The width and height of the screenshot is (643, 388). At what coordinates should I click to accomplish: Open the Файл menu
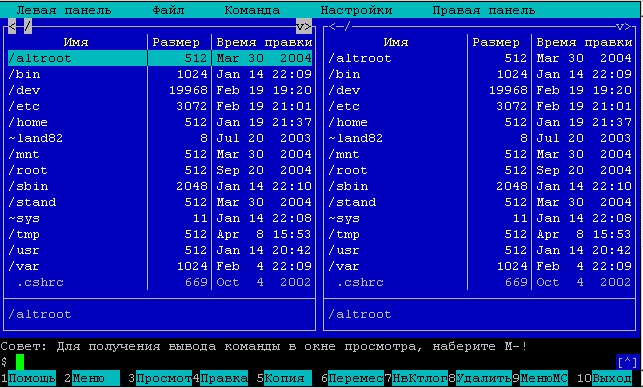click(x=168, y=10)
